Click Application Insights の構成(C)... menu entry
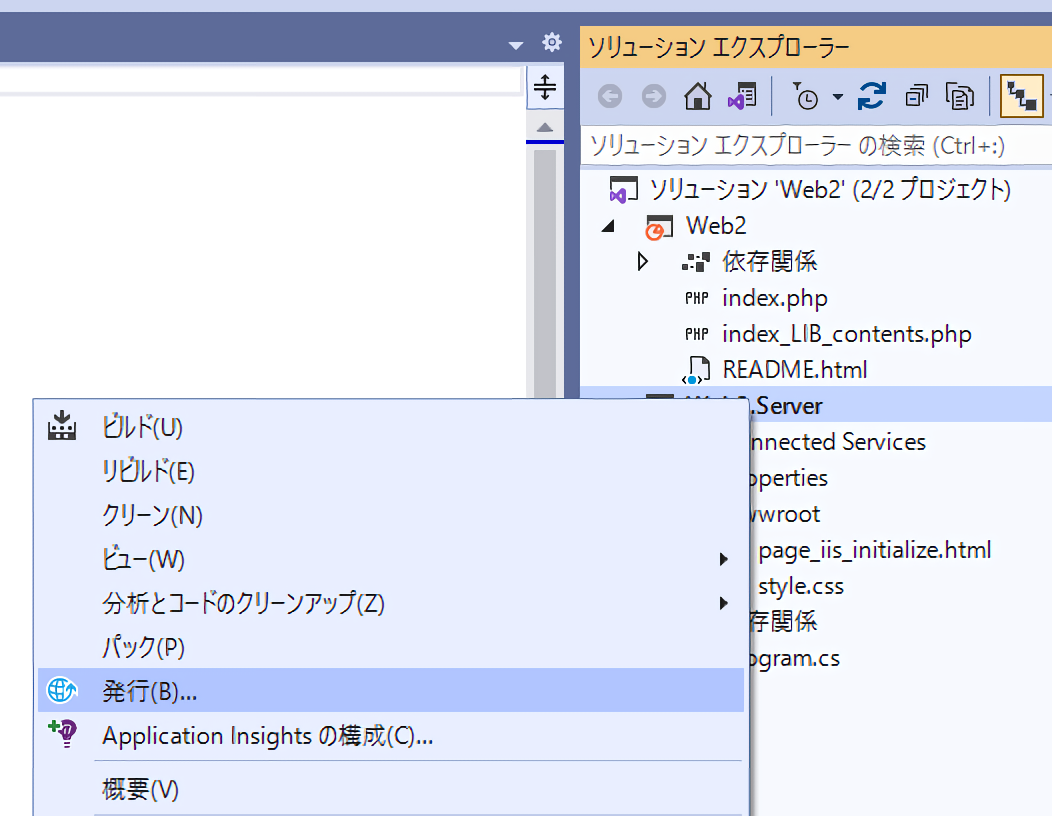The height and width of the screenshot is (816, 1052). coord(267,736)
